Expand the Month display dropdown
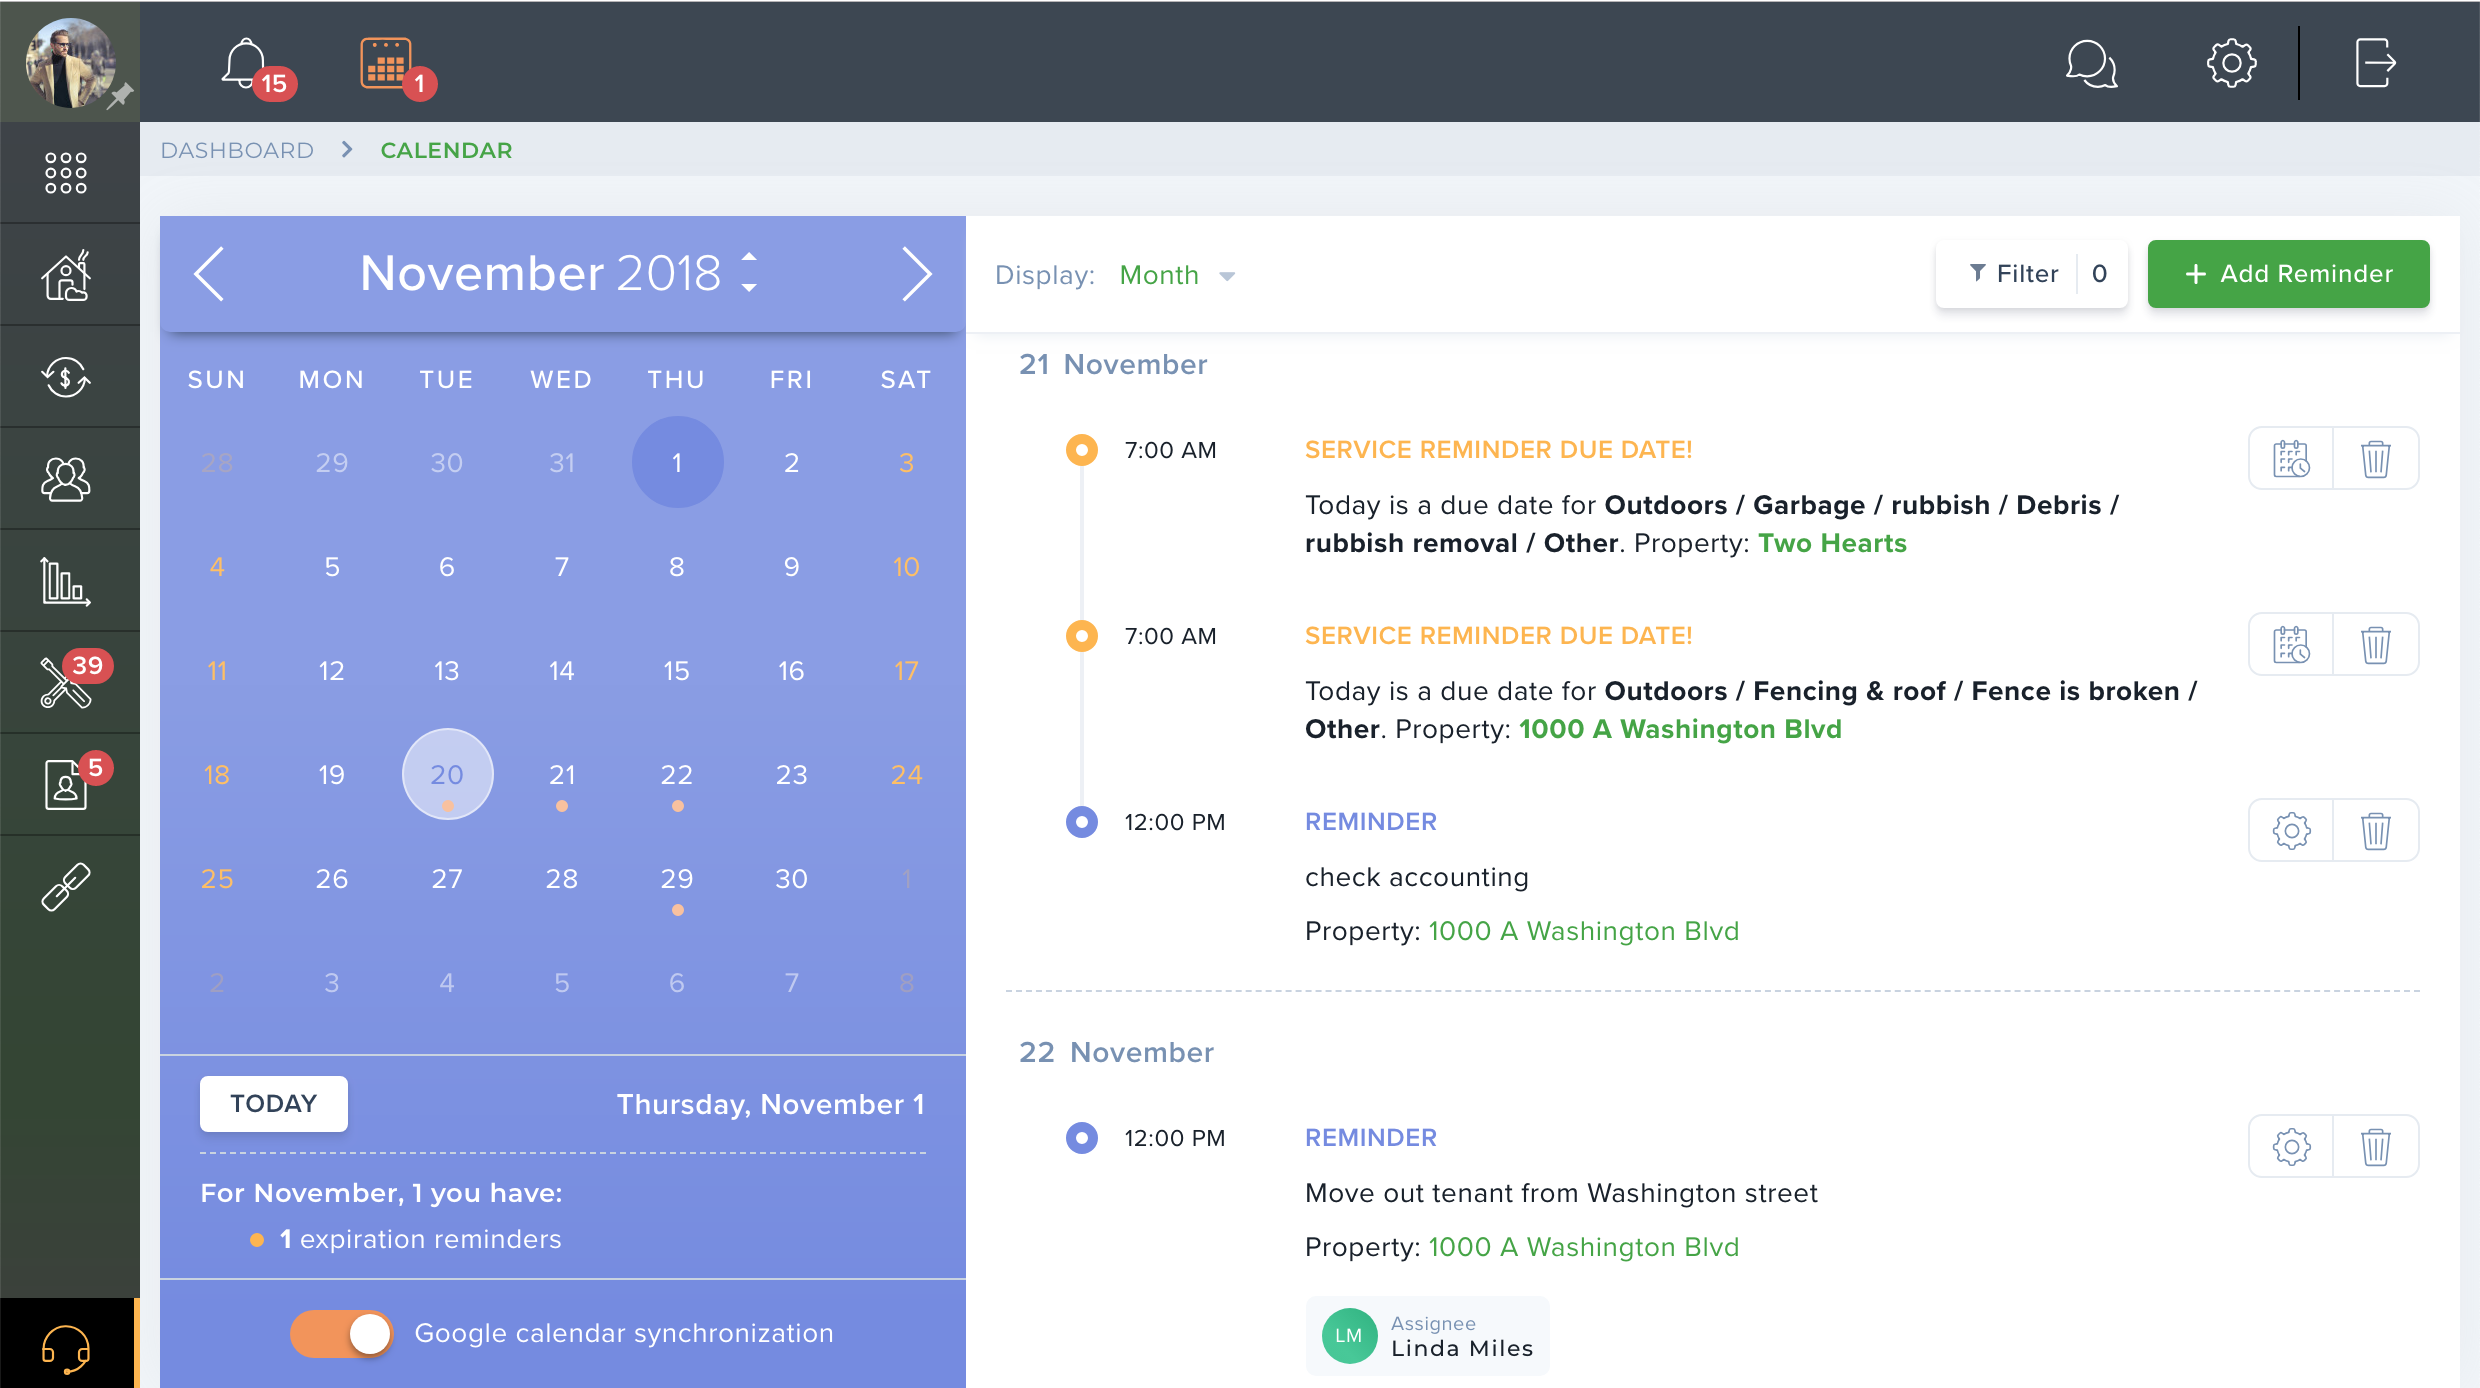Screen dimensions: 2480x1388 pos(1179,276)
